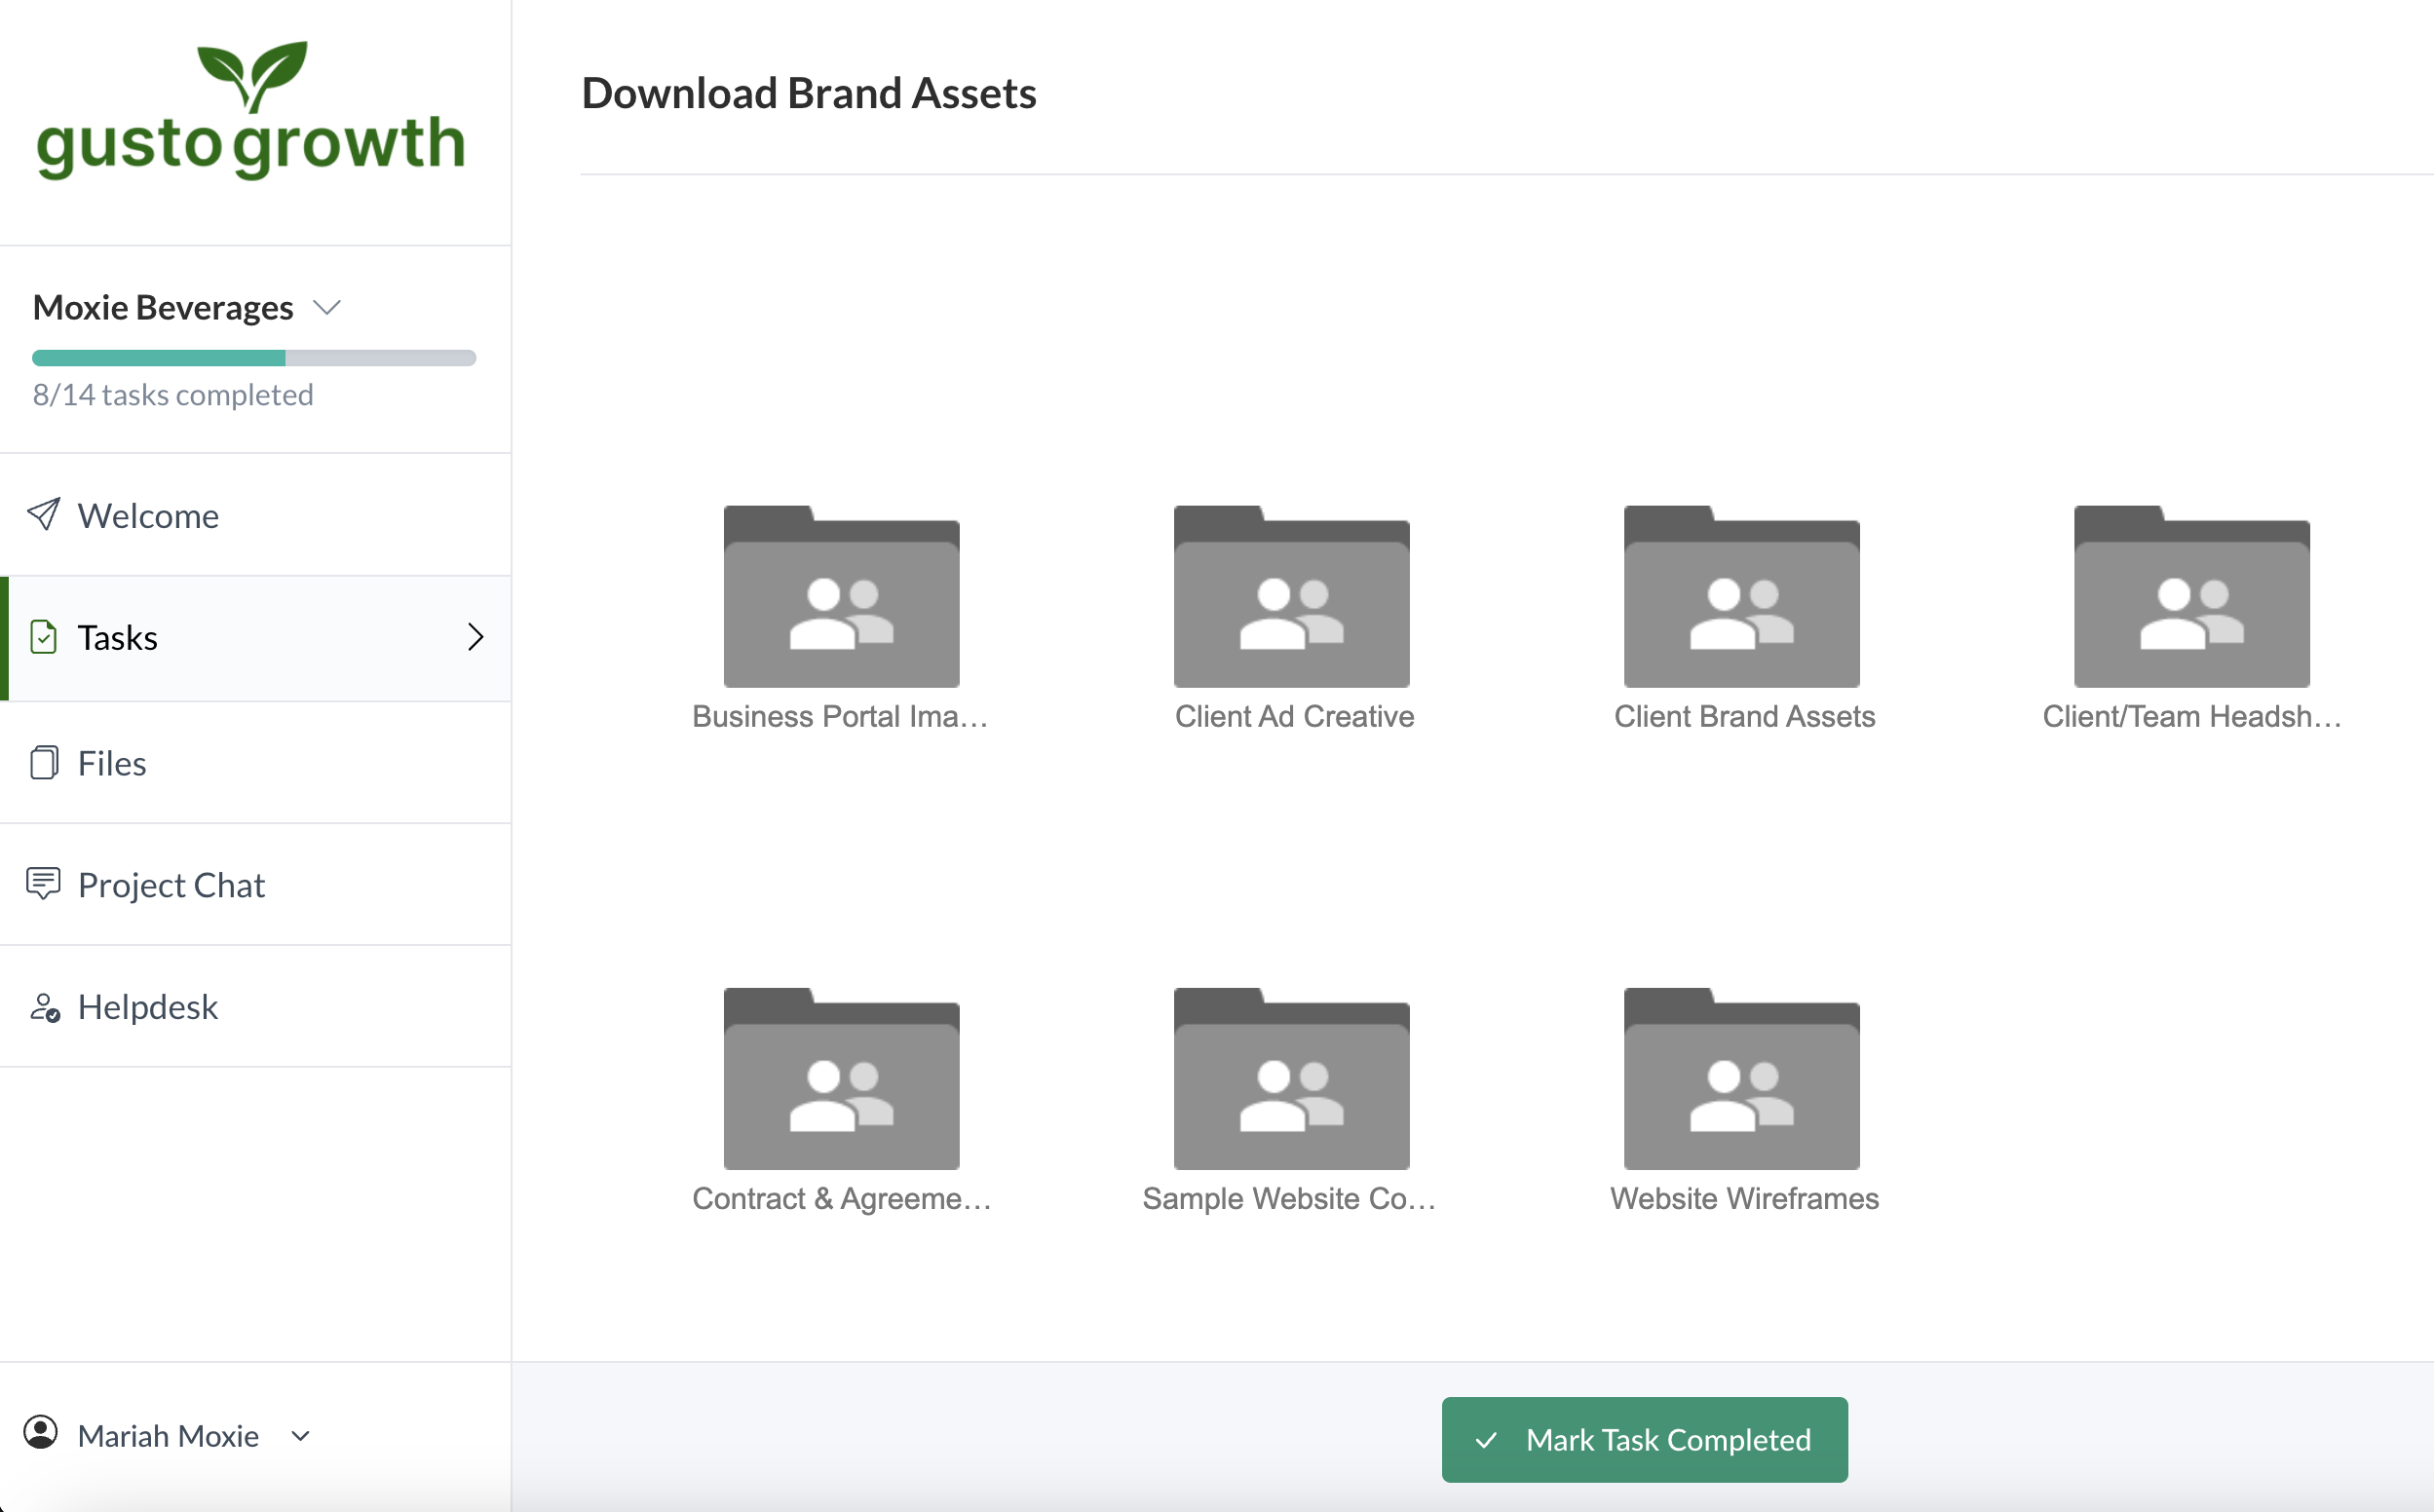Click the user avatar icon beside Mariah Moxie
Viewport: 2434px width, 1512px height.
click(x=41, y=1432)
